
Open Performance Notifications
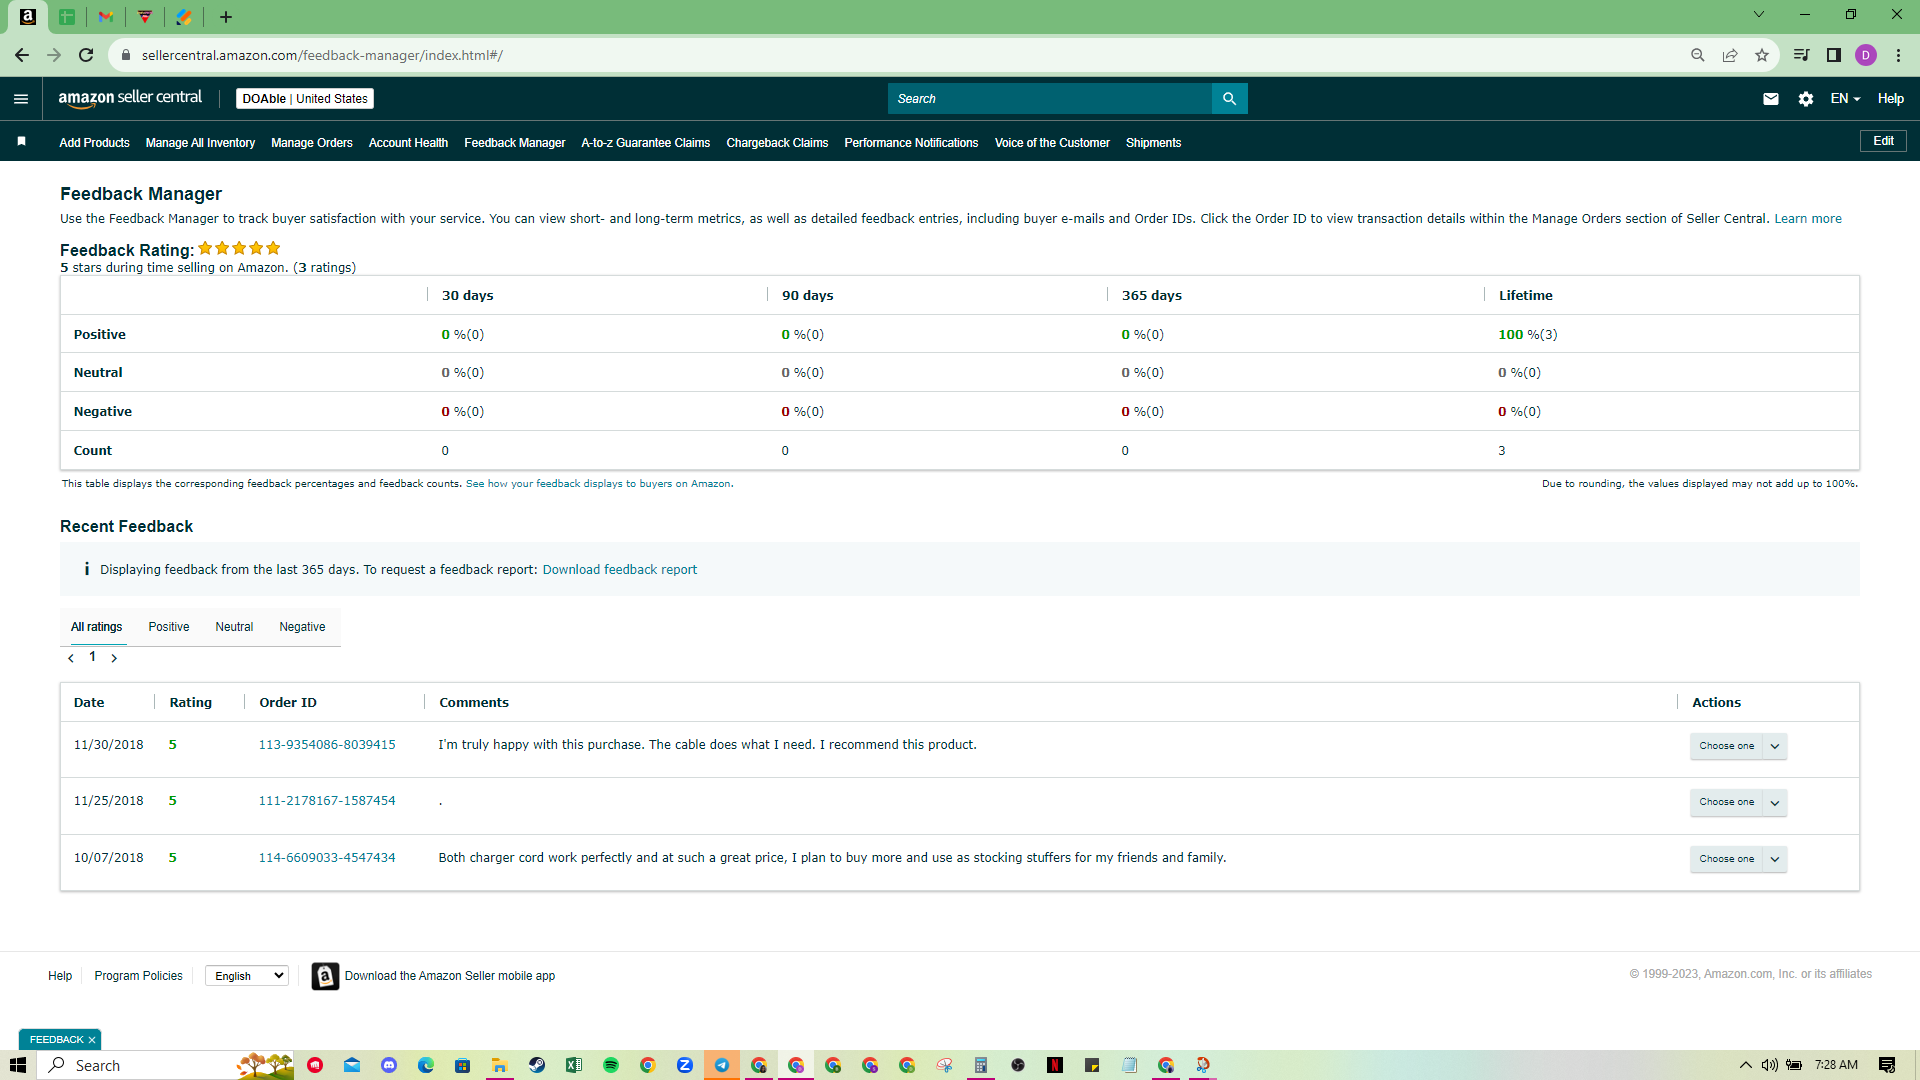click(911, 143)
